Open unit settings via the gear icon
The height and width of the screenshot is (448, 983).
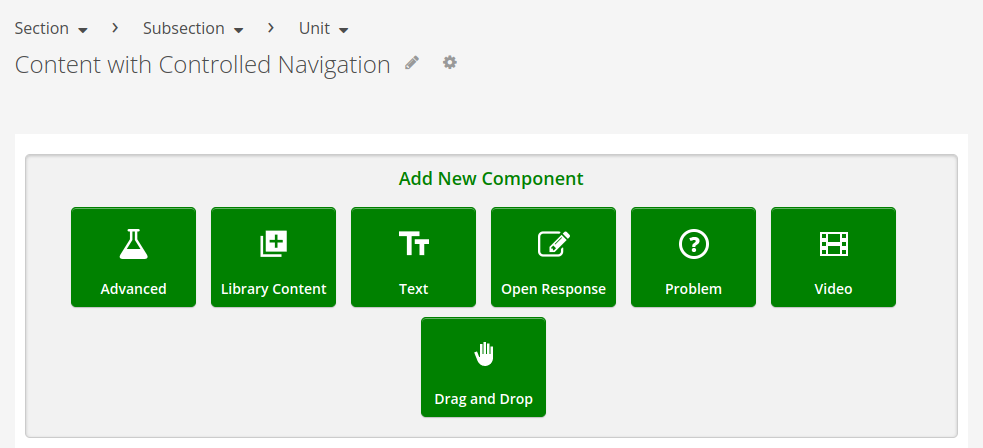tap(450, 63)
